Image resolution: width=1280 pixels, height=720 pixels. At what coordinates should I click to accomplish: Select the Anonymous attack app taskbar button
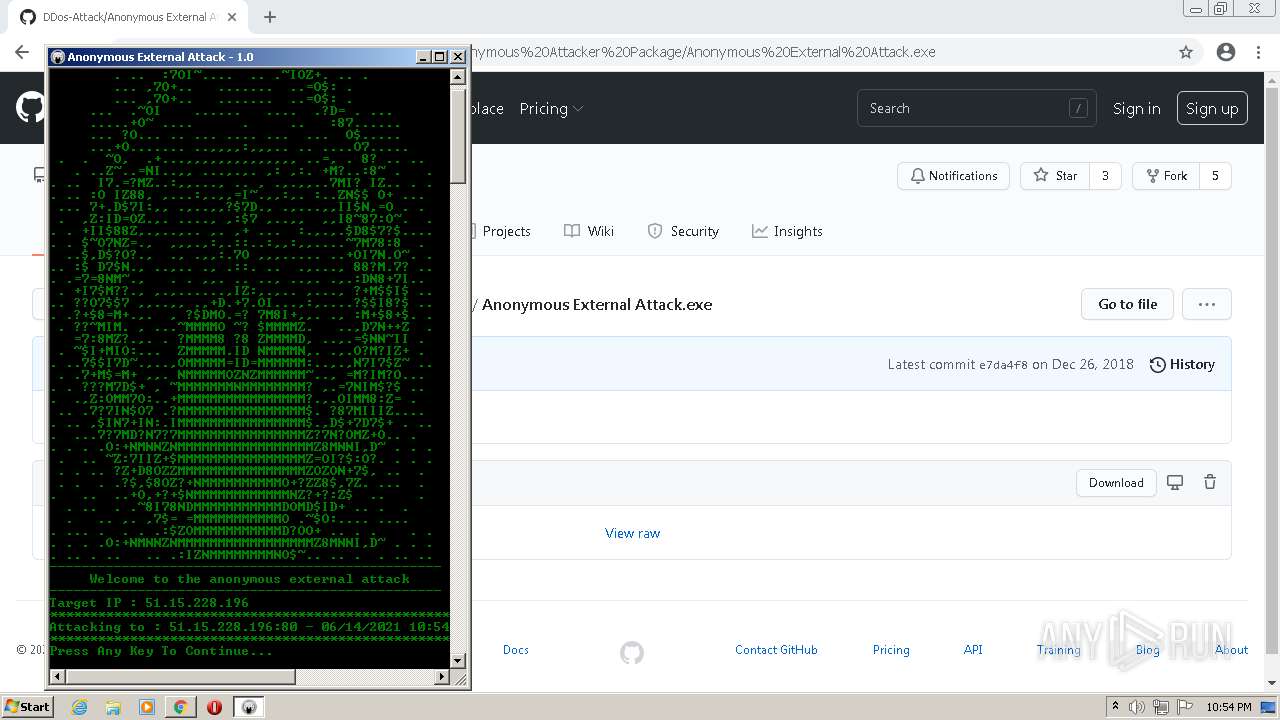click(x=249, y=707)
